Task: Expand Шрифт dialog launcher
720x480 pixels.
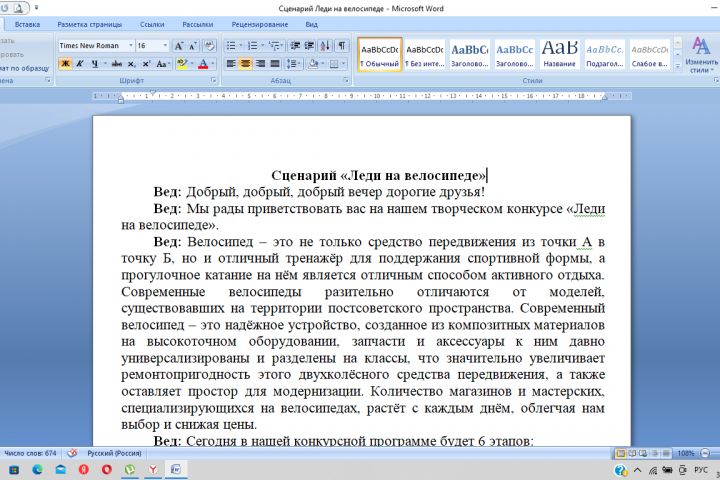Action: (x=214, y=80)
